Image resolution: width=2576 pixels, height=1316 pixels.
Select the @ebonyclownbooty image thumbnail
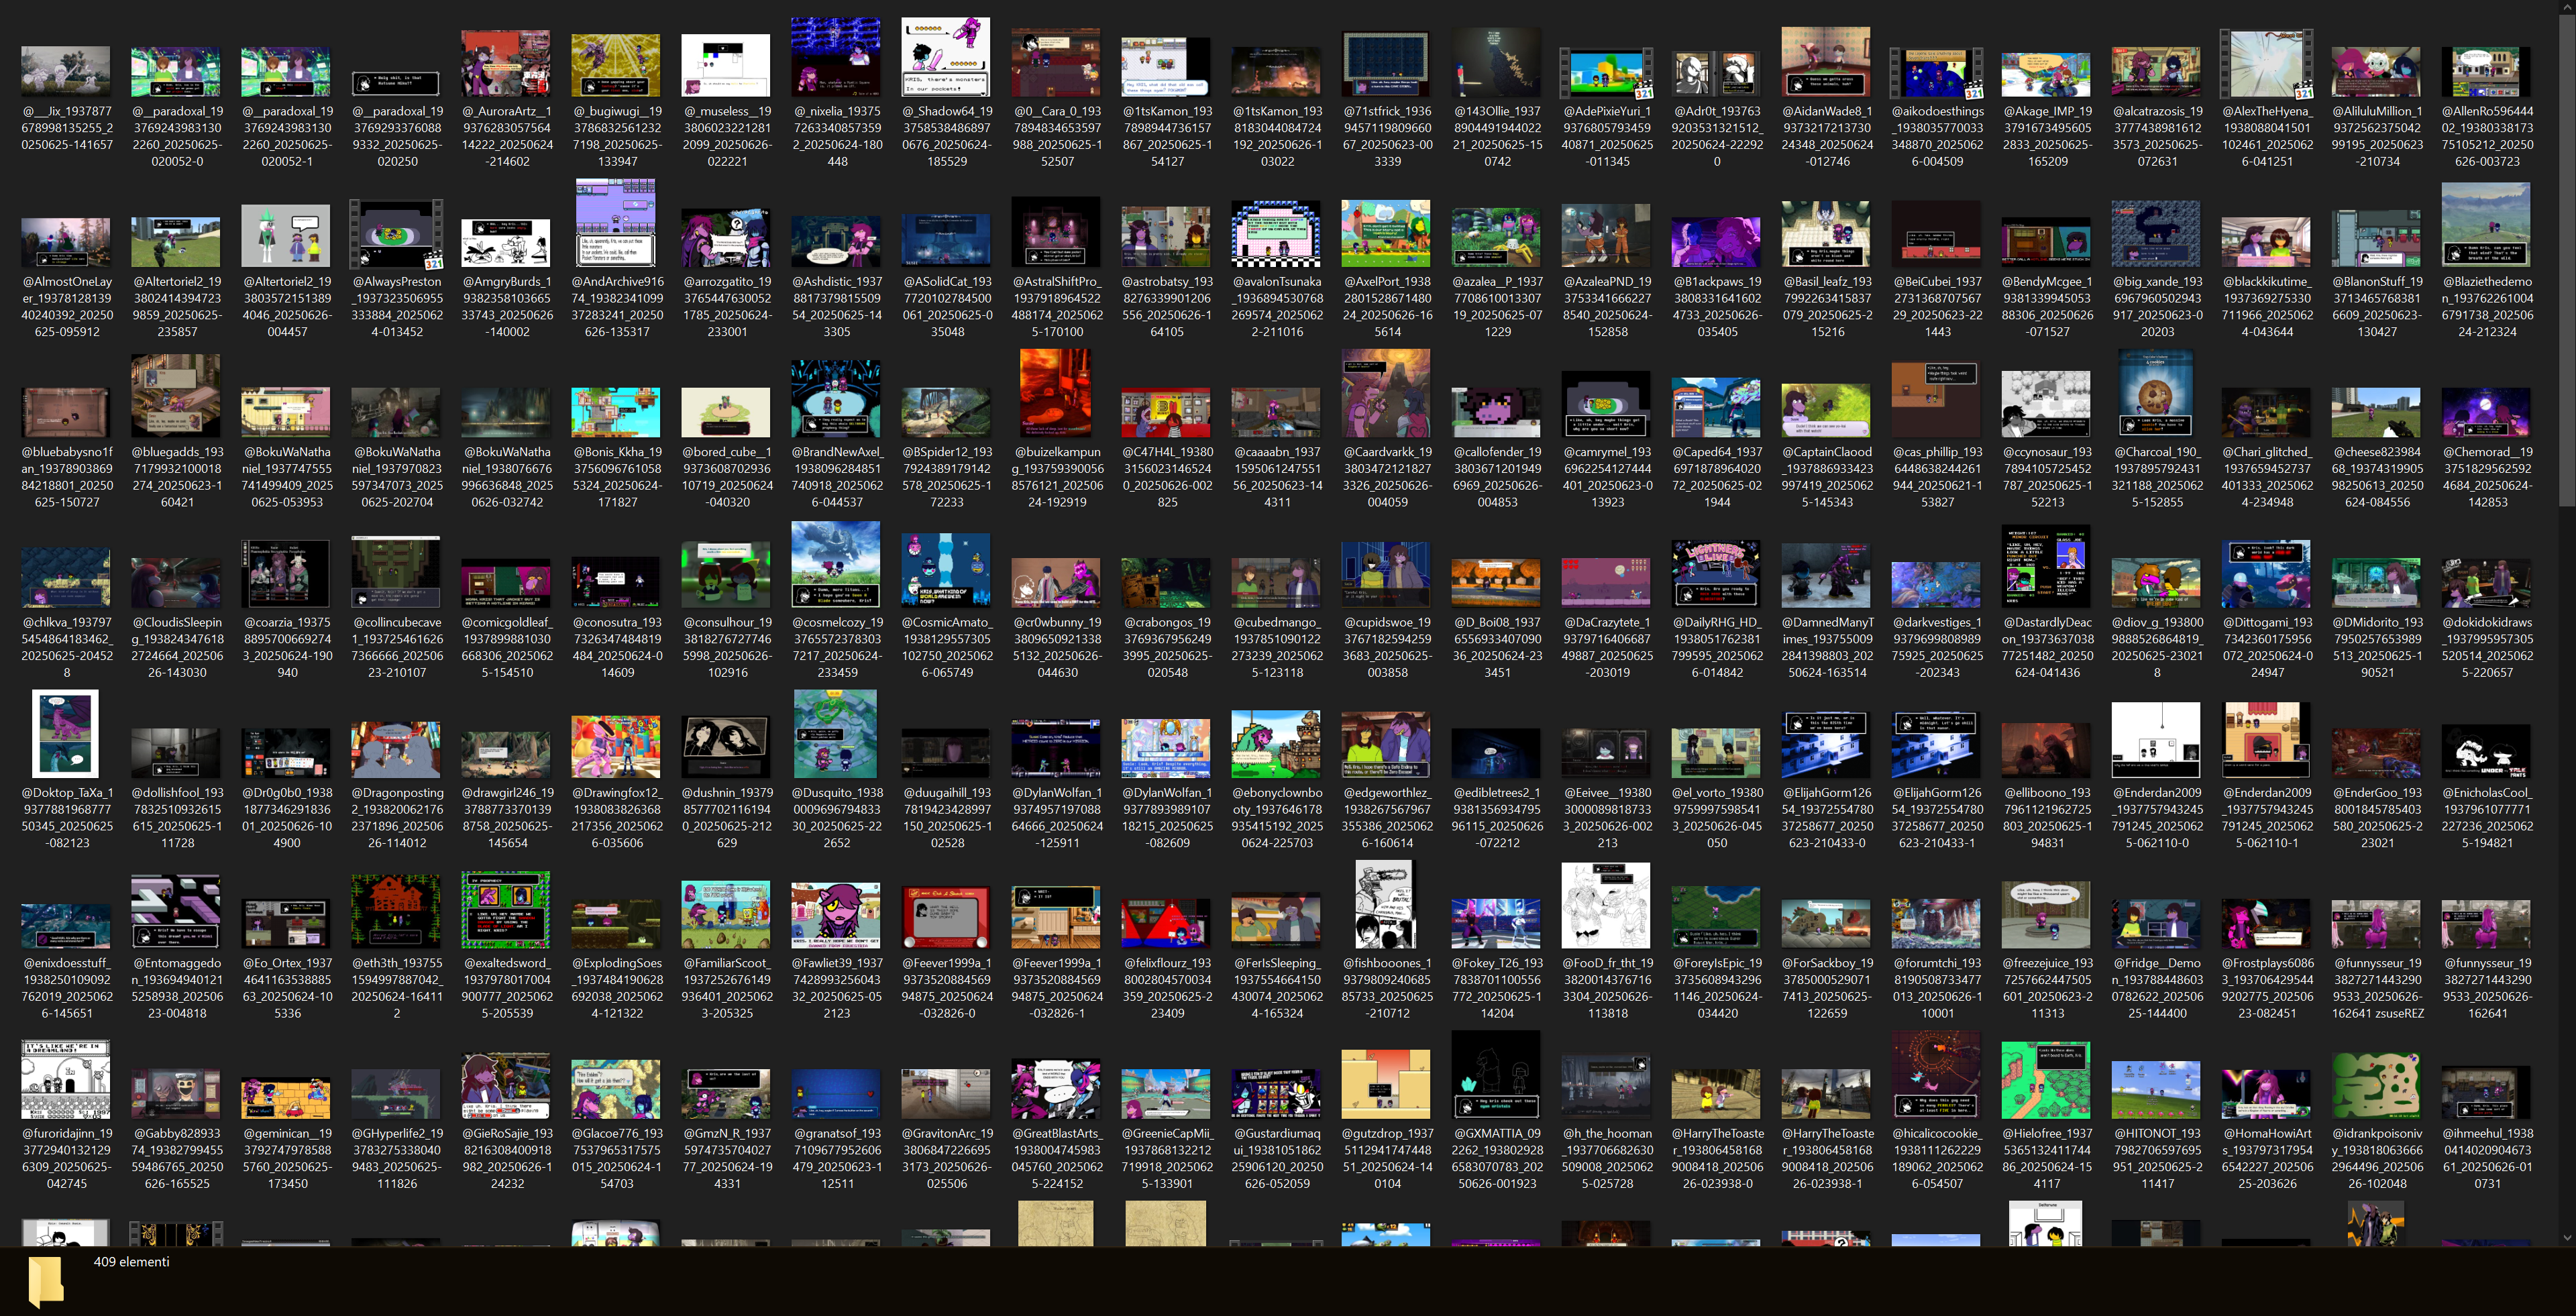1276,744
